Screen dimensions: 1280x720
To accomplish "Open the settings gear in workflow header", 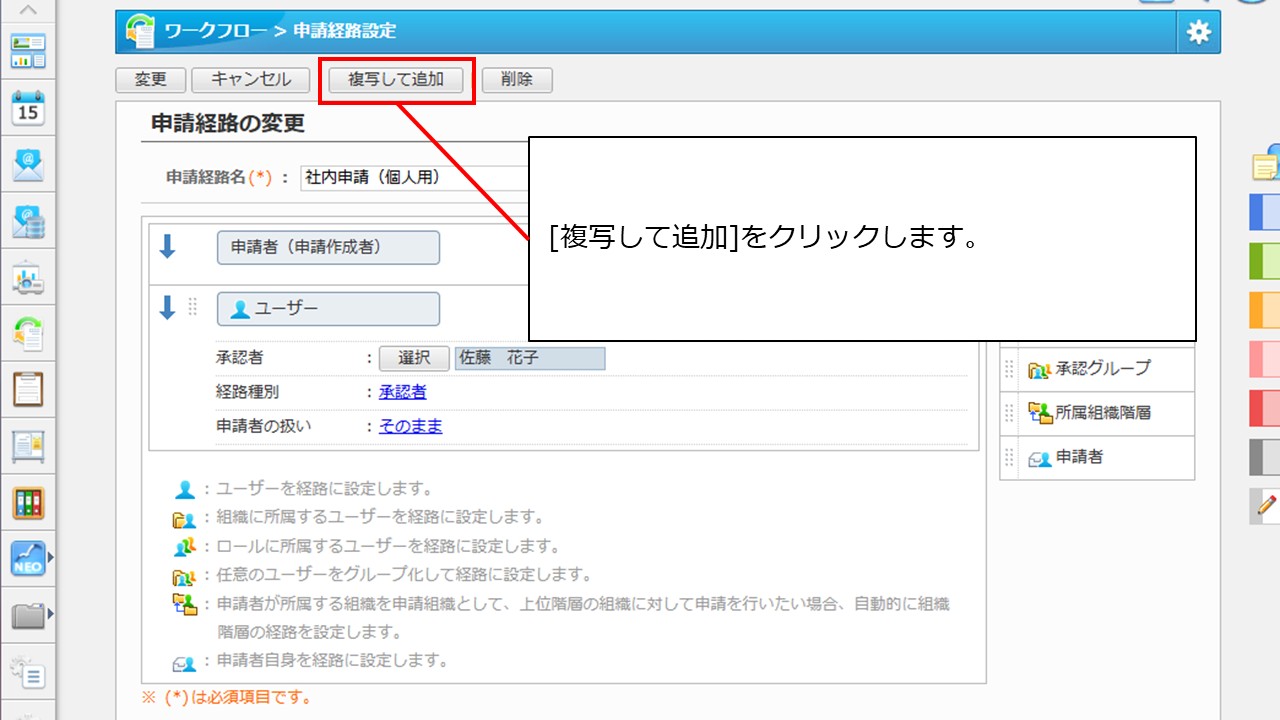I will pyautogui.click(x=1198, y=32).
